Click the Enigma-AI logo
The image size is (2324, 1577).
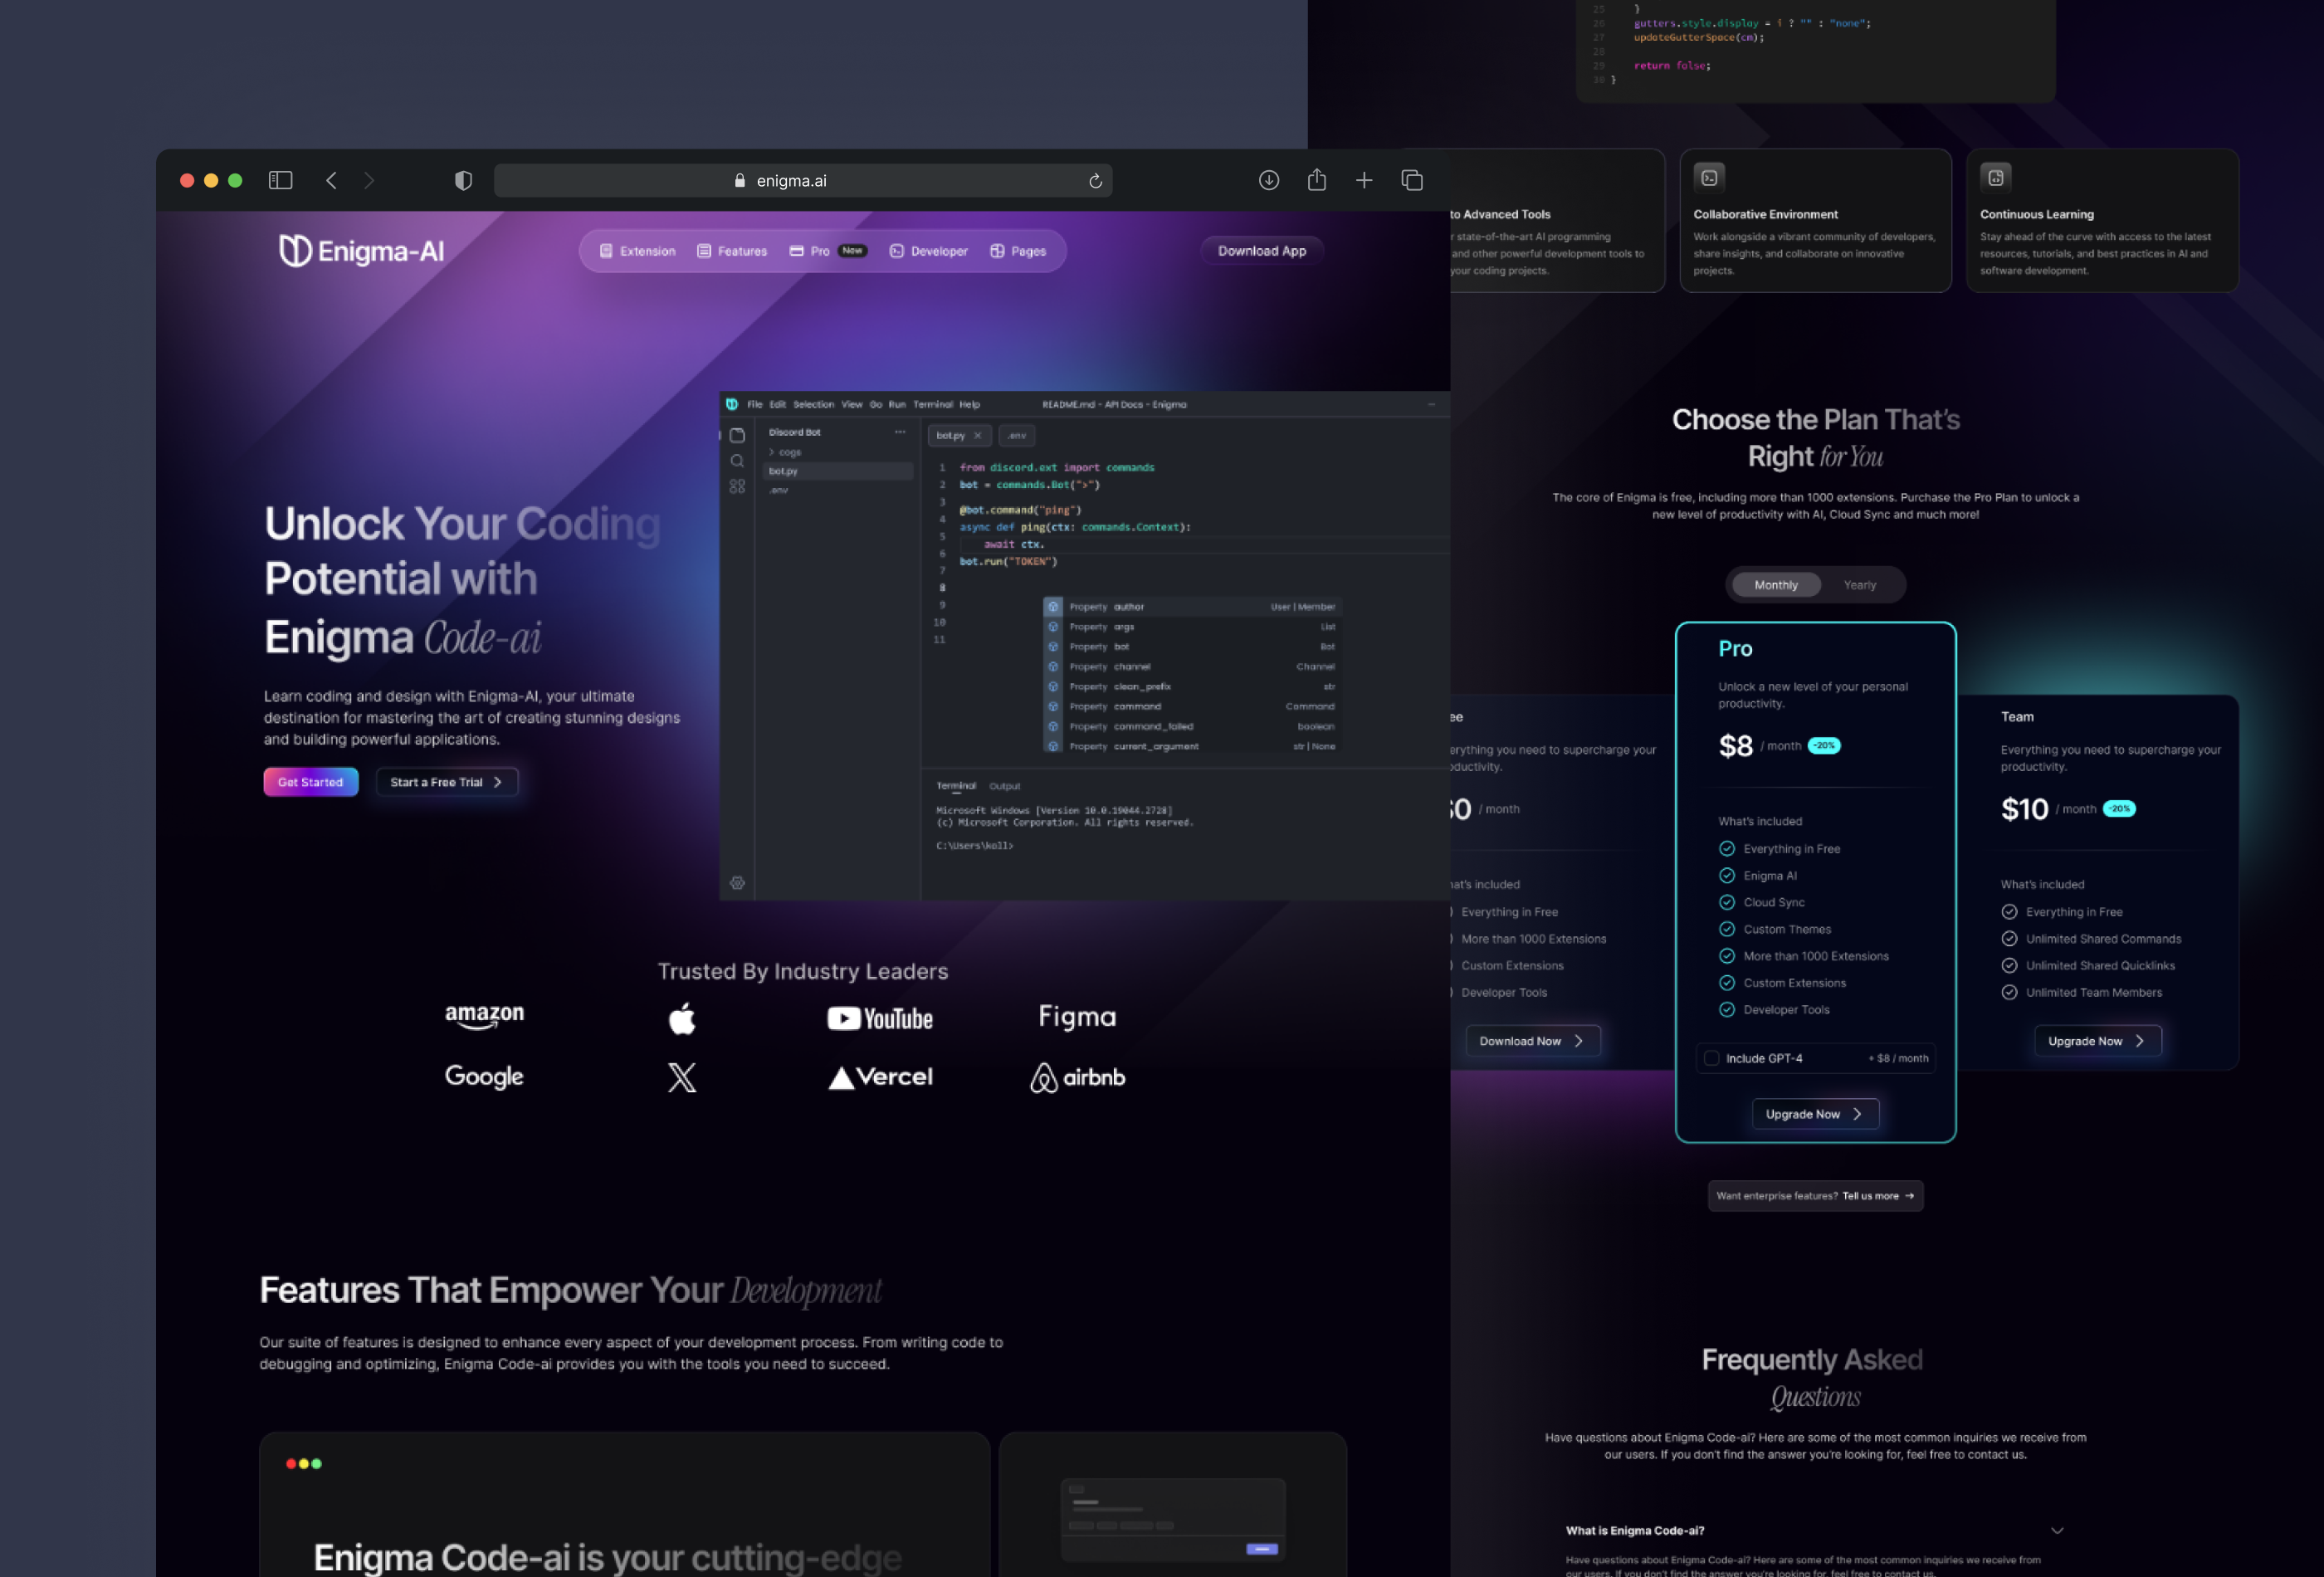(361, 250)
